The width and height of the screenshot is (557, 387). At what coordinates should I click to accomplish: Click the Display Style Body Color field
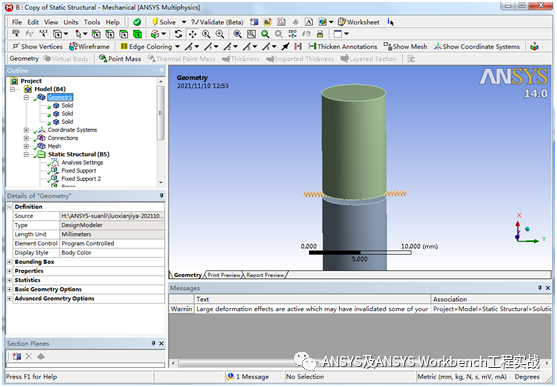112,253
